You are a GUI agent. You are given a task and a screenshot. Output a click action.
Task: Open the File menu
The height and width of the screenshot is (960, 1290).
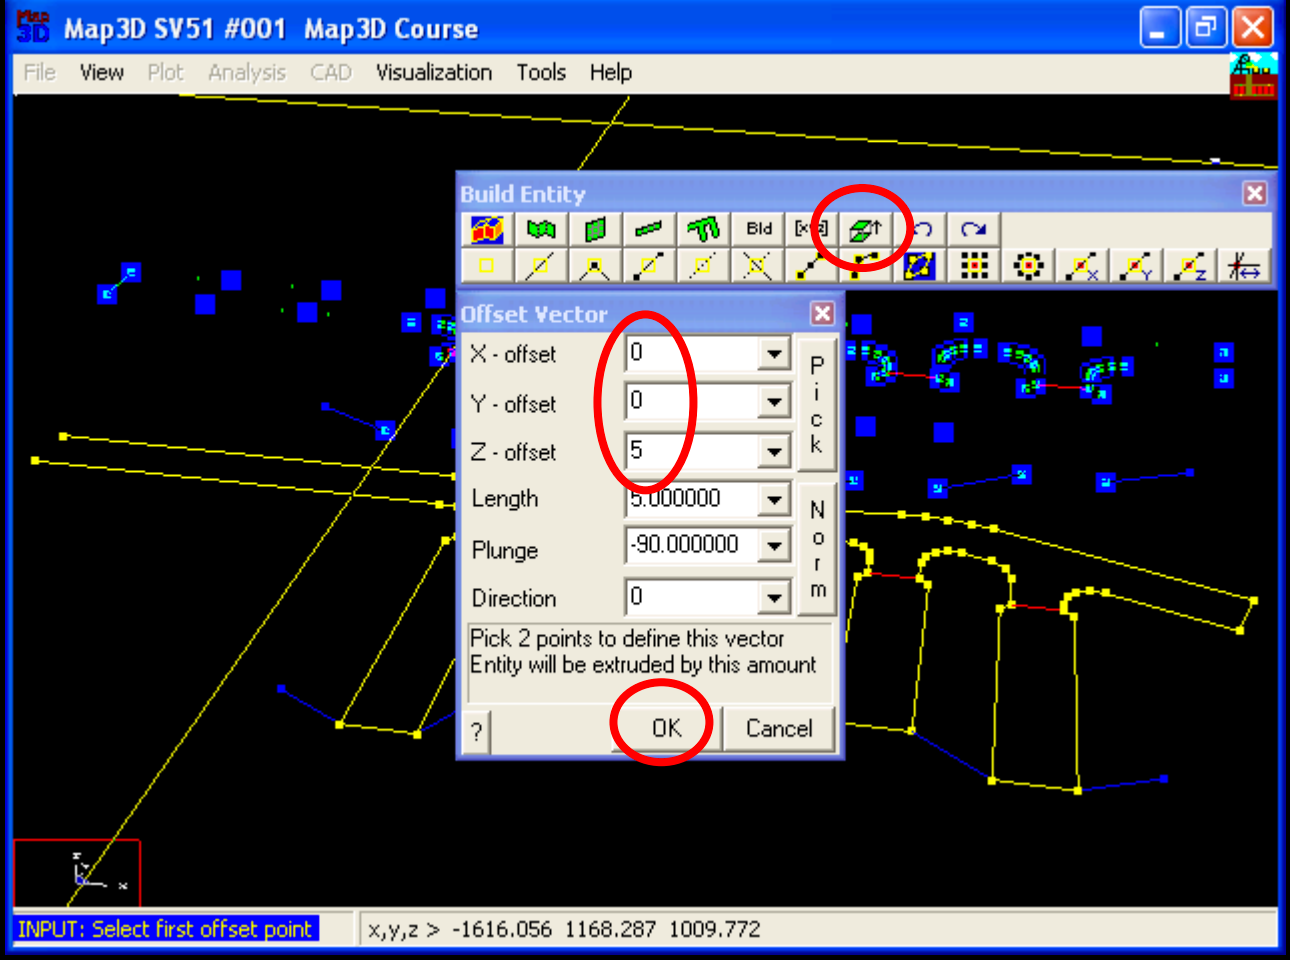40,73
